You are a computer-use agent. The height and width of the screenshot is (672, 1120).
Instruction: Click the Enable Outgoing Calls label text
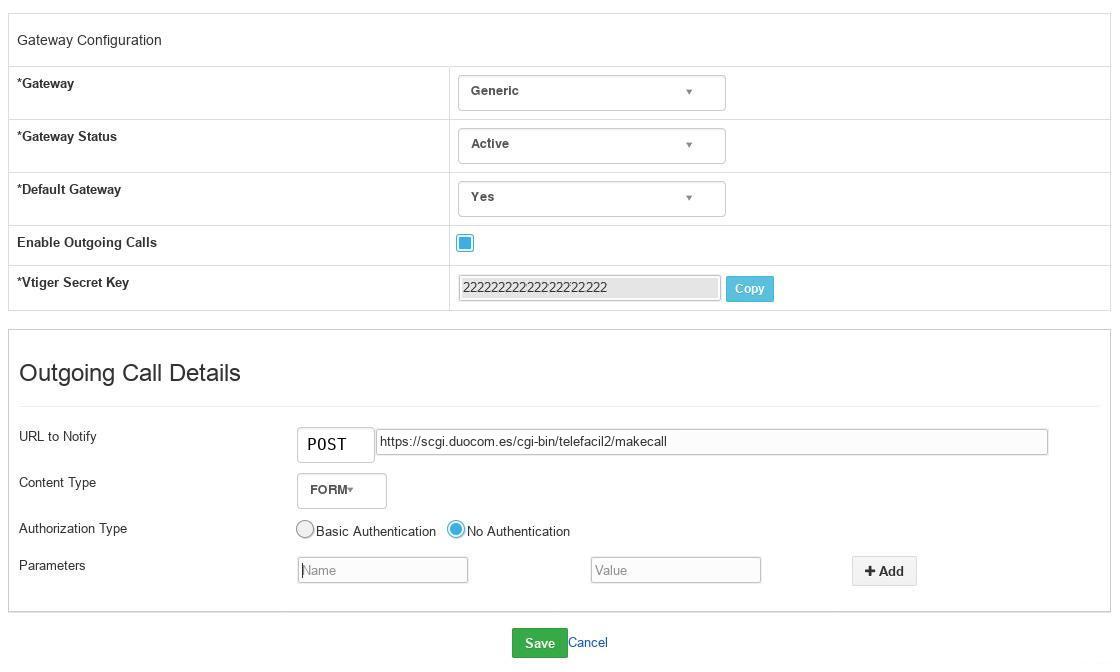point(87,243)
